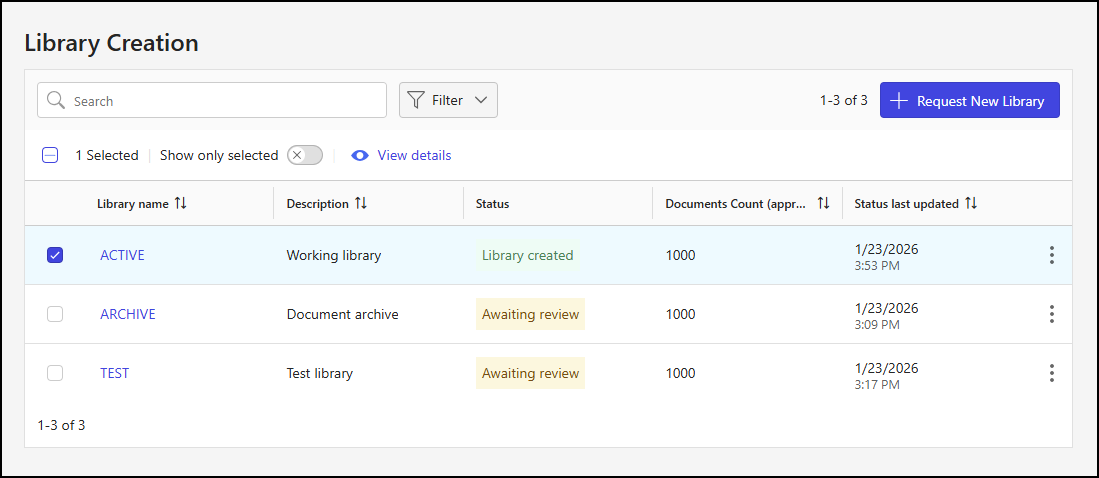1099x478 pixels.
Task: Check the TEST library checkbox
Action: (x=55, y=373)
